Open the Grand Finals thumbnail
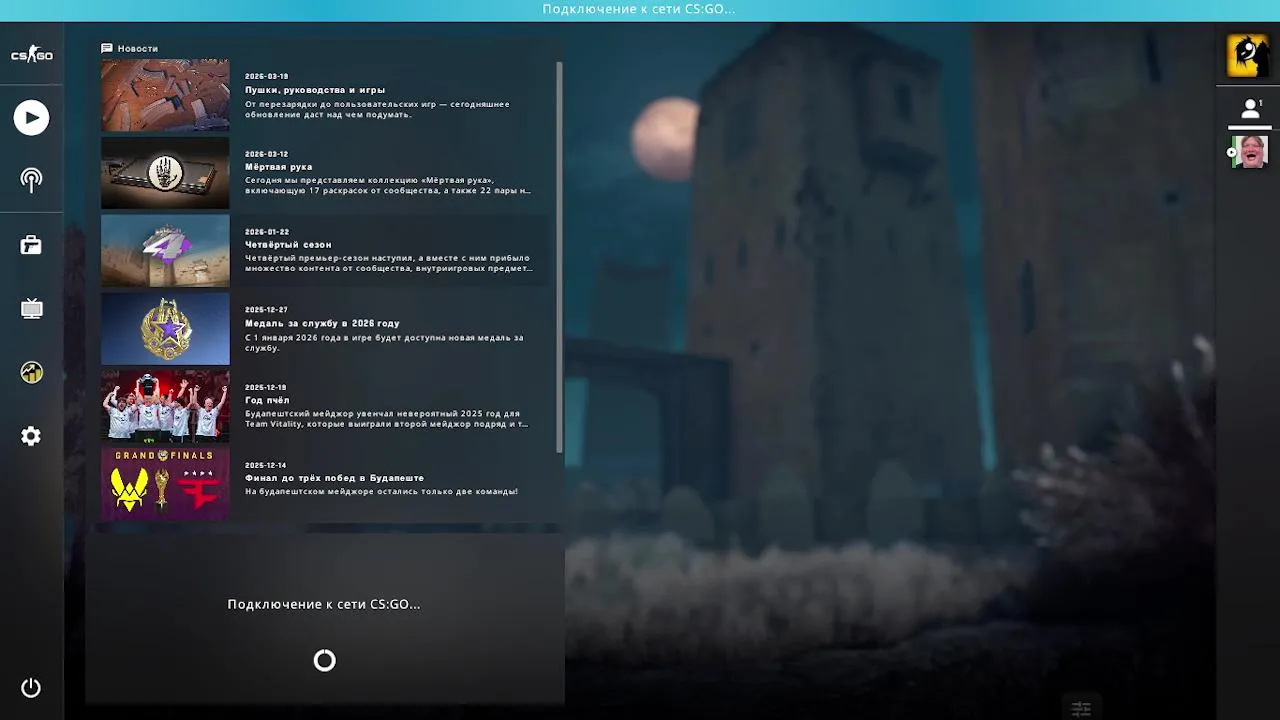This screenshot has width=1280, height=720. point(165,484)
